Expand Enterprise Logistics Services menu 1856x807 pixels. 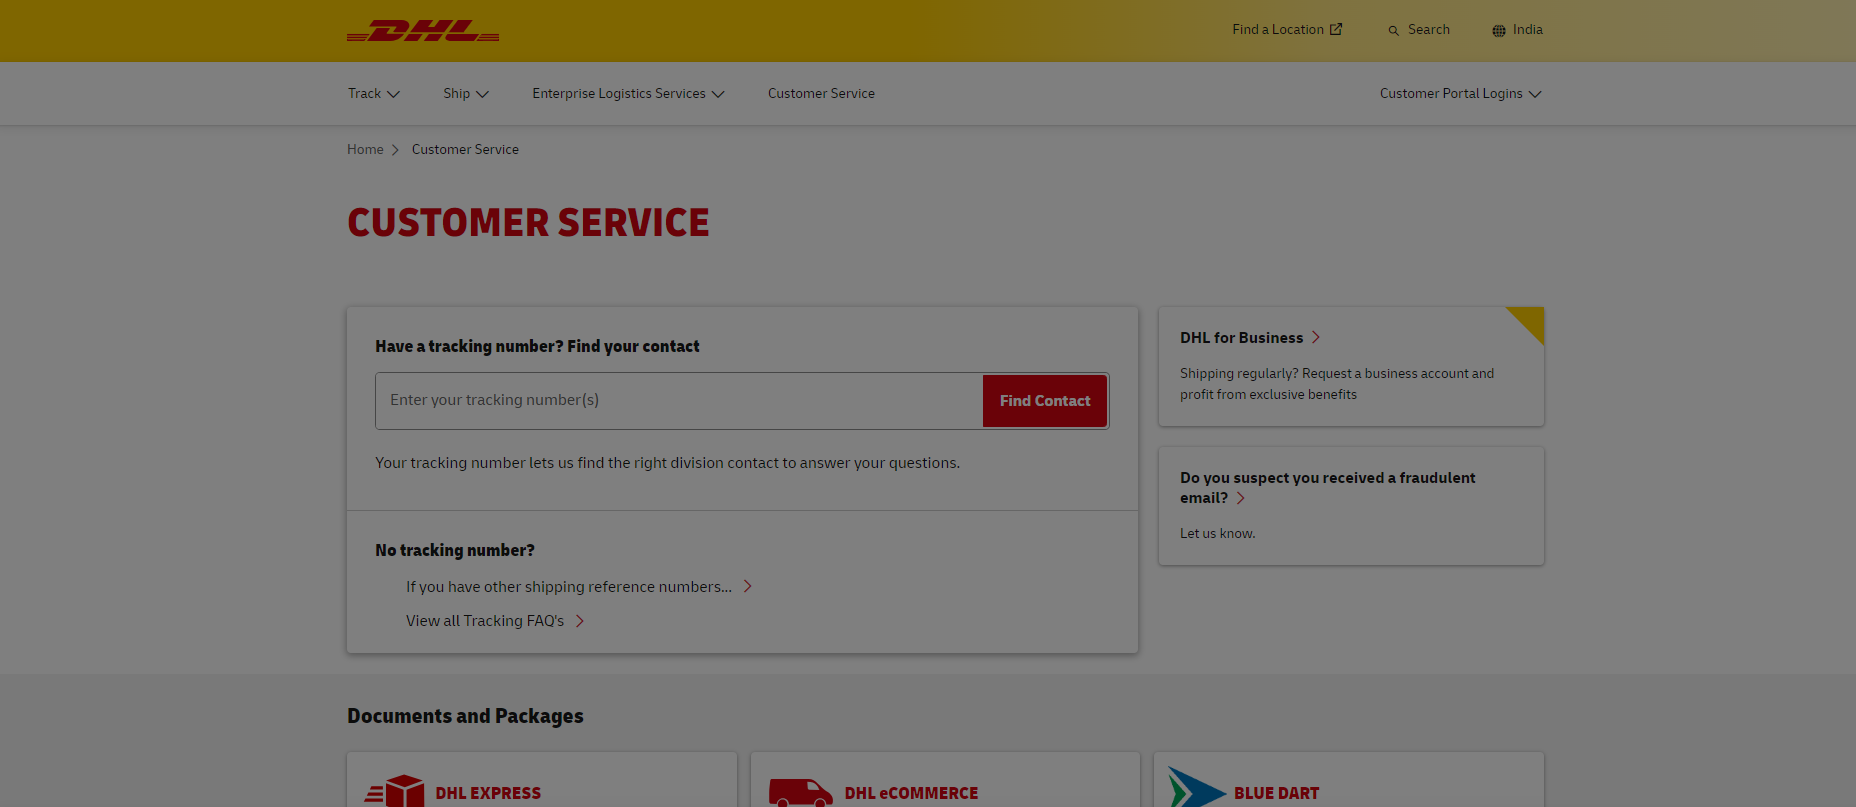click(628, 93)
